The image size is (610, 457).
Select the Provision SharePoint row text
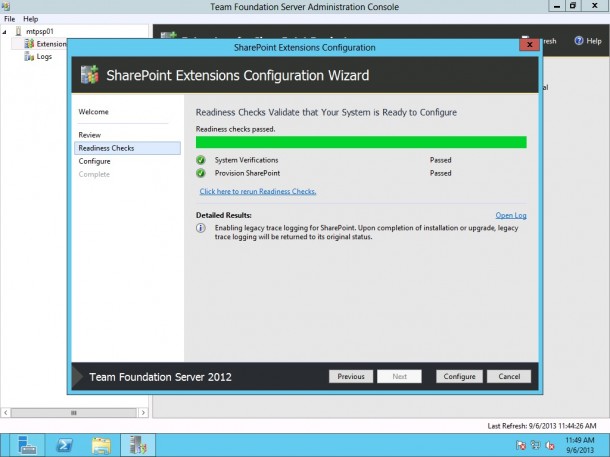click(x=247, y=173)
